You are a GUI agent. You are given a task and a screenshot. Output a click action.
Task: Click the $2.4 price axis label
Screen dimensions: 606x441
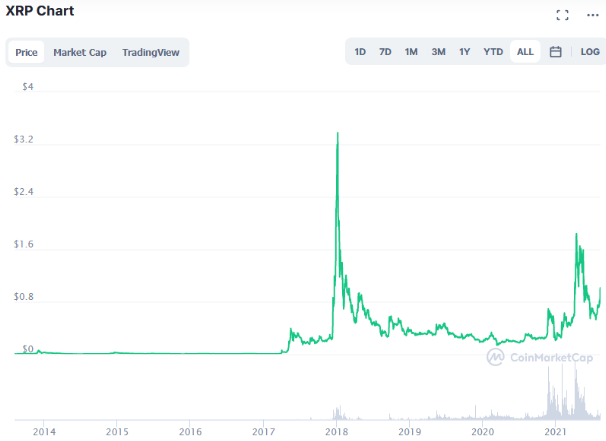(x=24, y=192)
